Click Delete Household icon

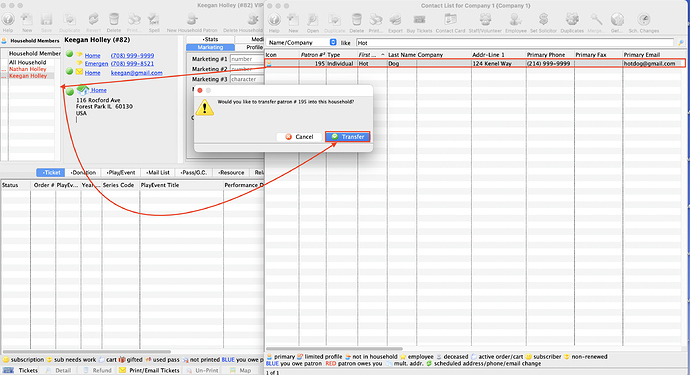pyautogui.click(x=253, y=19)
